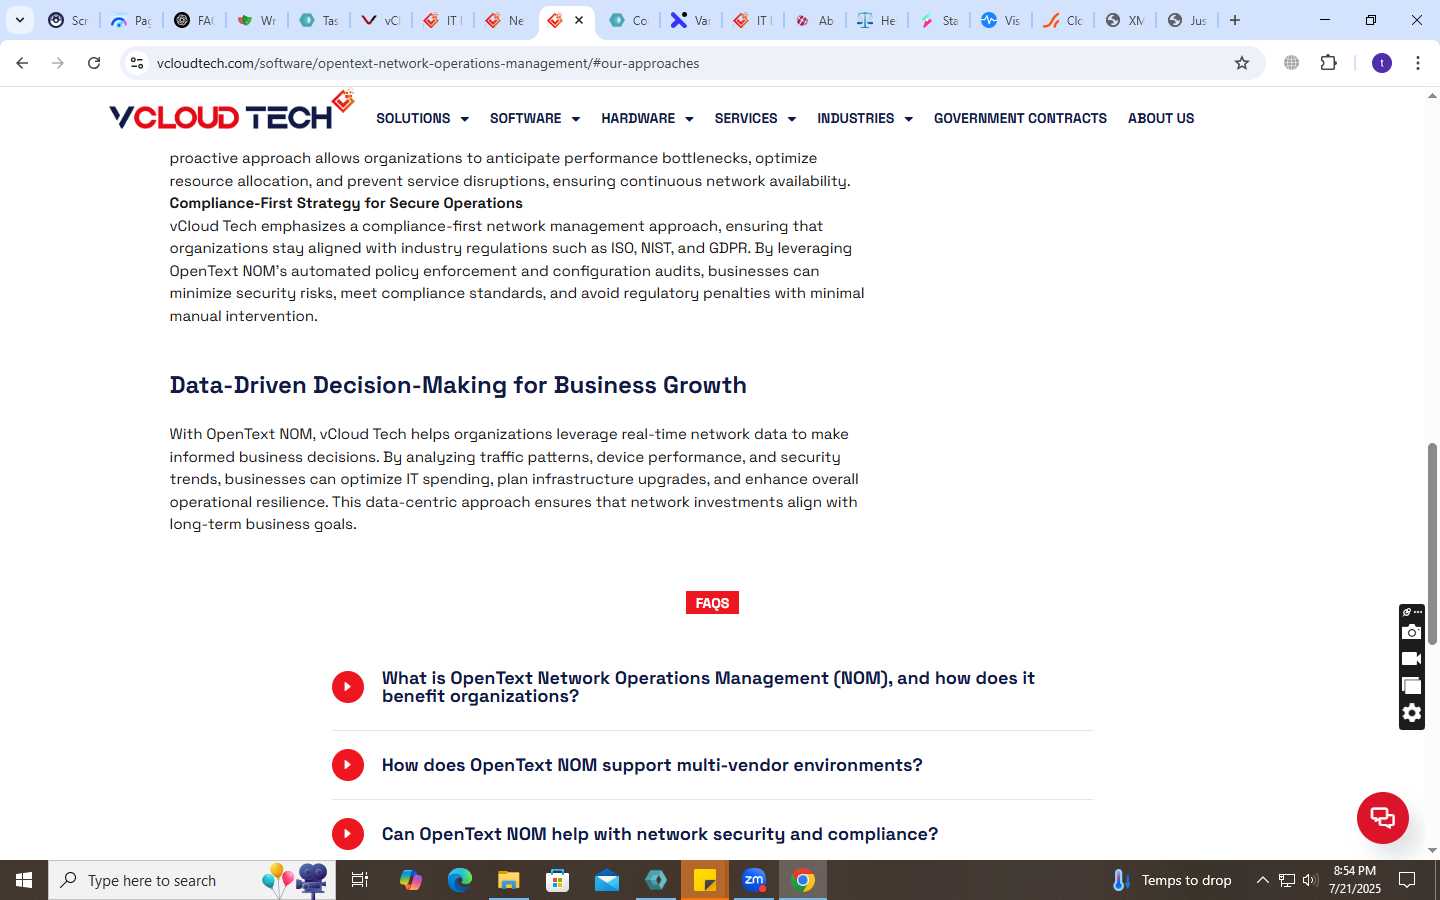Launch Microsoft Edge from the taskbar
The width and height of the screenshot is (1440, 900).
(460, 880)
